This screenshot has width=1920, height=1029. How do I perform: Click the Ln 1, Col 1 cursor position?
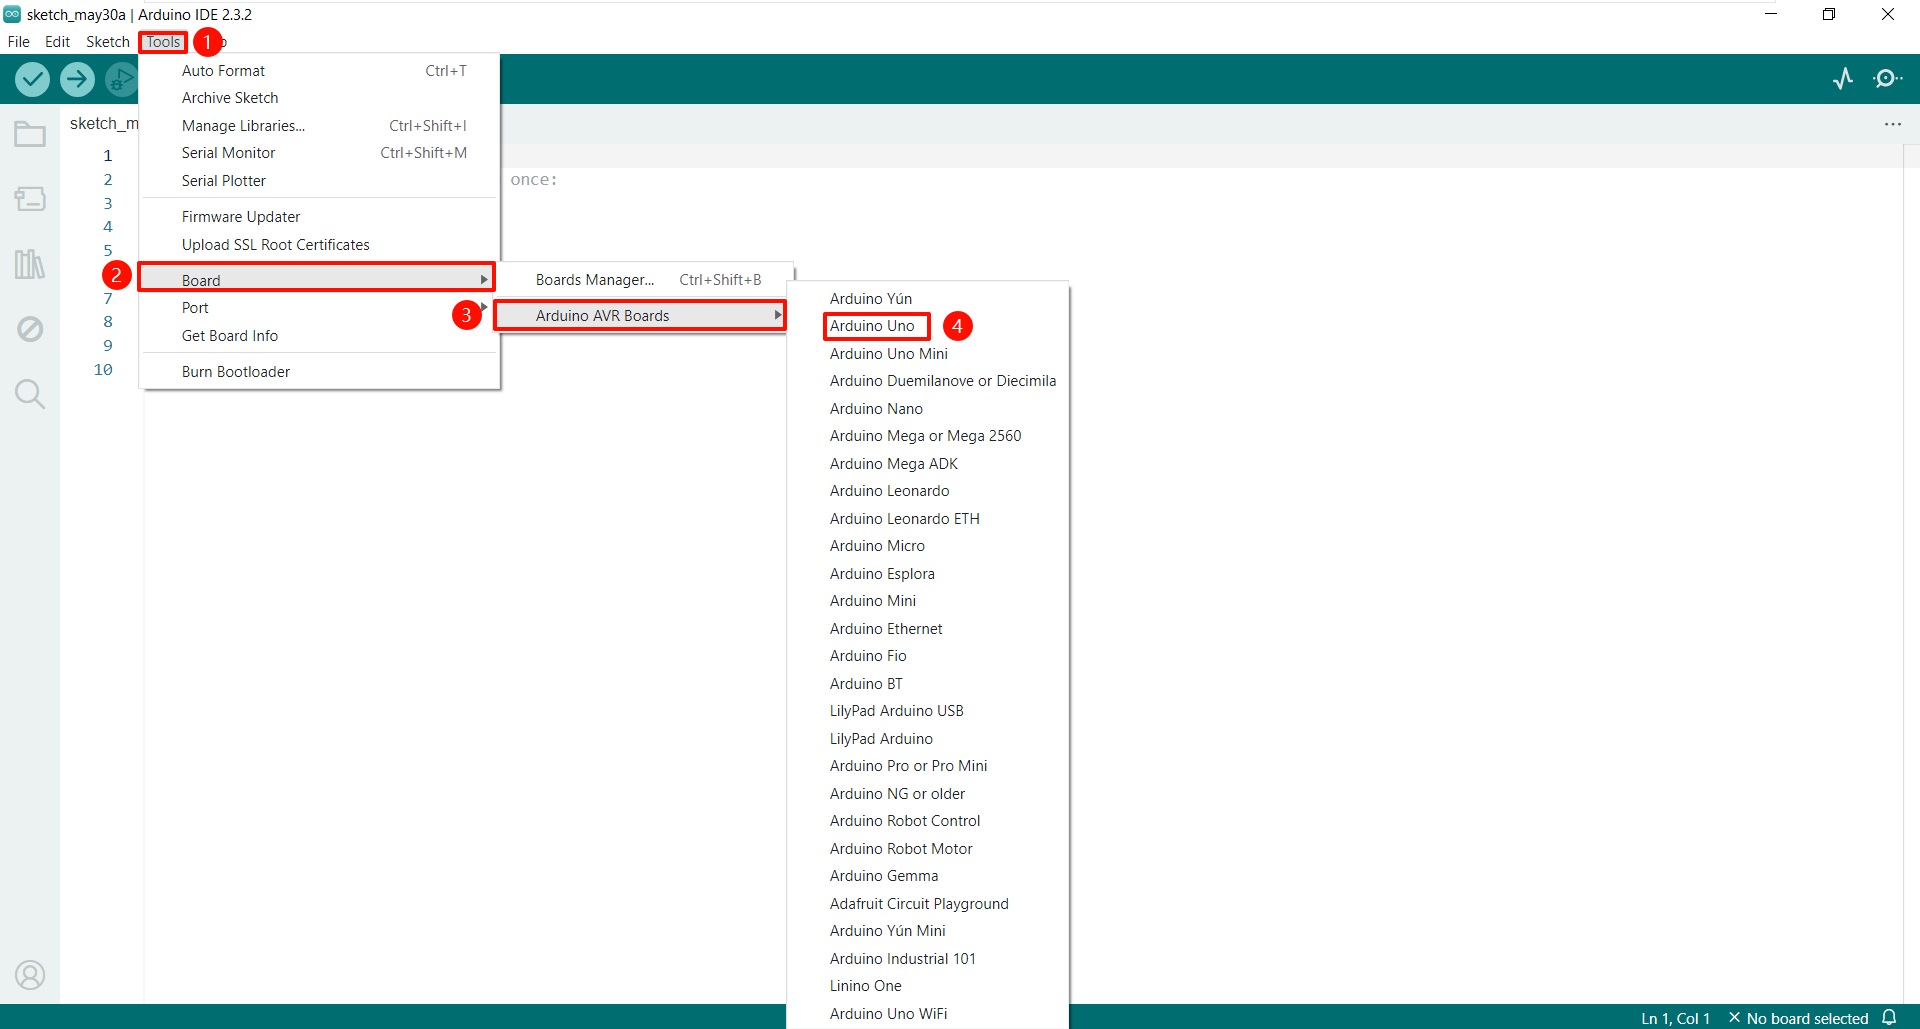1675,1018
